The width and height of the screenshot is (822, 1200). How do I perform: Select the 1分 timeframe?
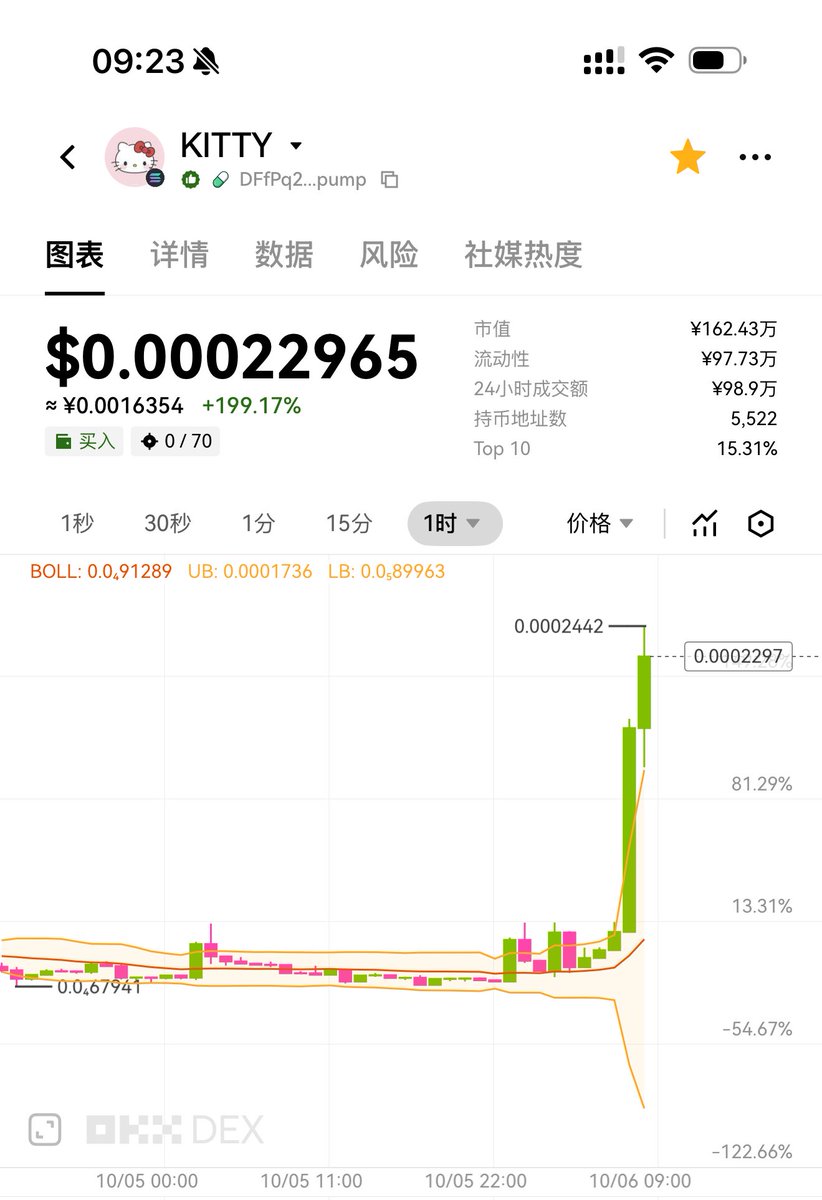click(x=258, y=523)
